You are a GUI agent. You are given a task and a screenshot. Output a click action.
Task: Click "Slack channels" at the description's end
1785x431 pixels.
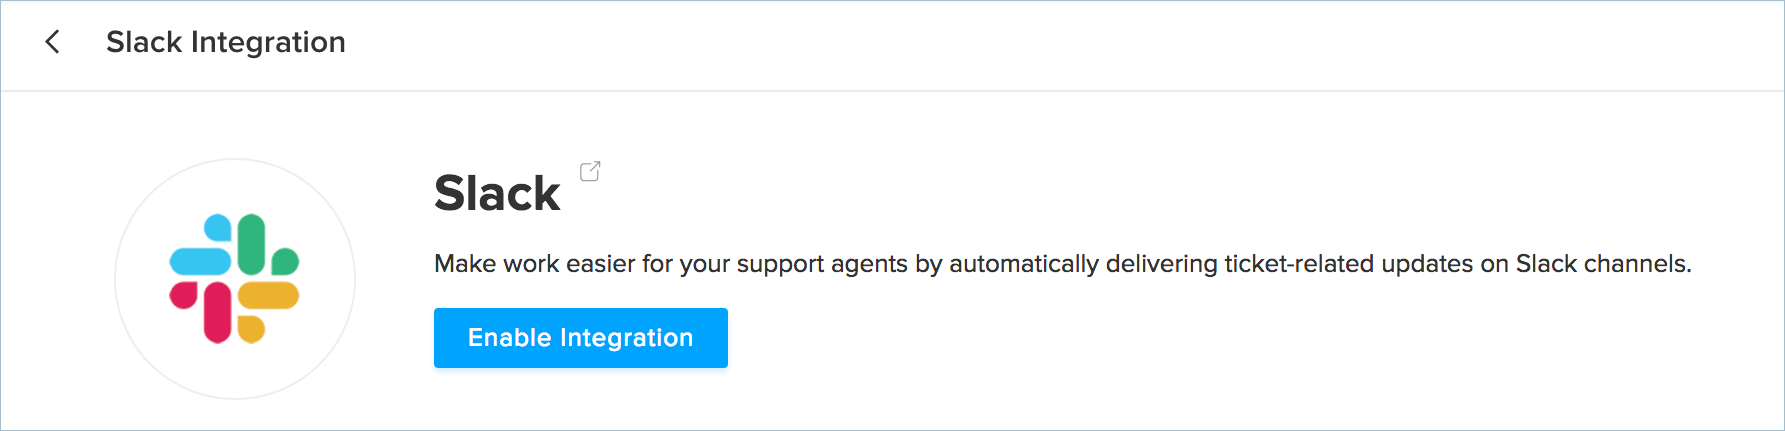pyautogui.click(x=1603, y=264)
